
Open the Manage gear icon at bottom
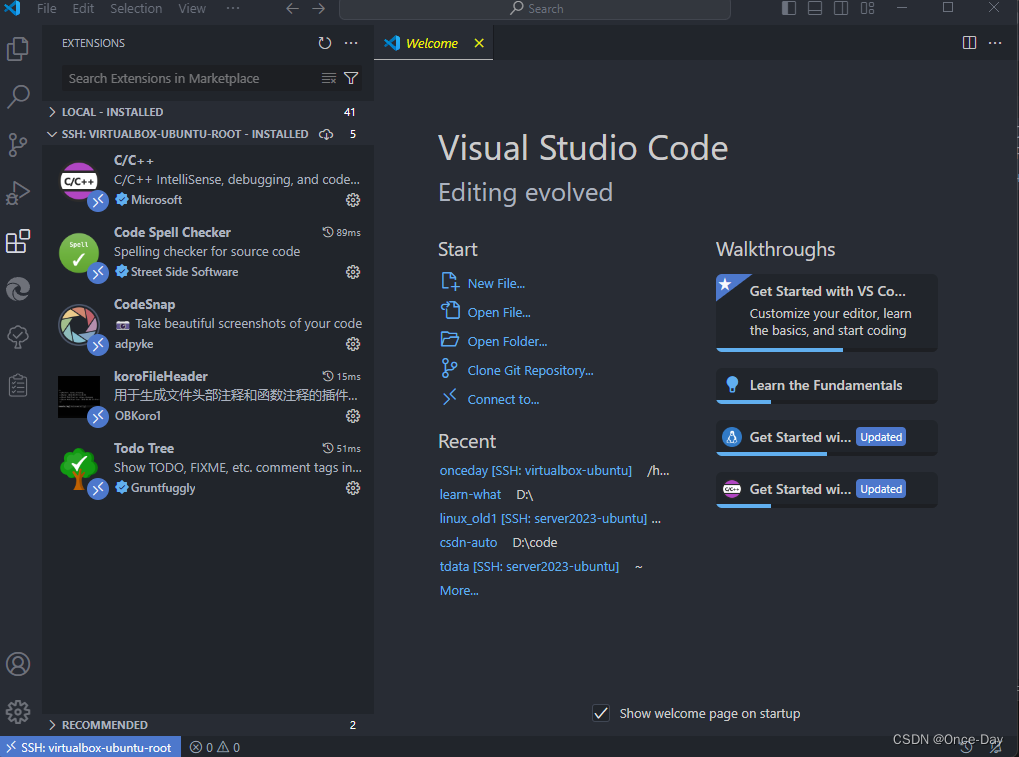click(18, 711)
